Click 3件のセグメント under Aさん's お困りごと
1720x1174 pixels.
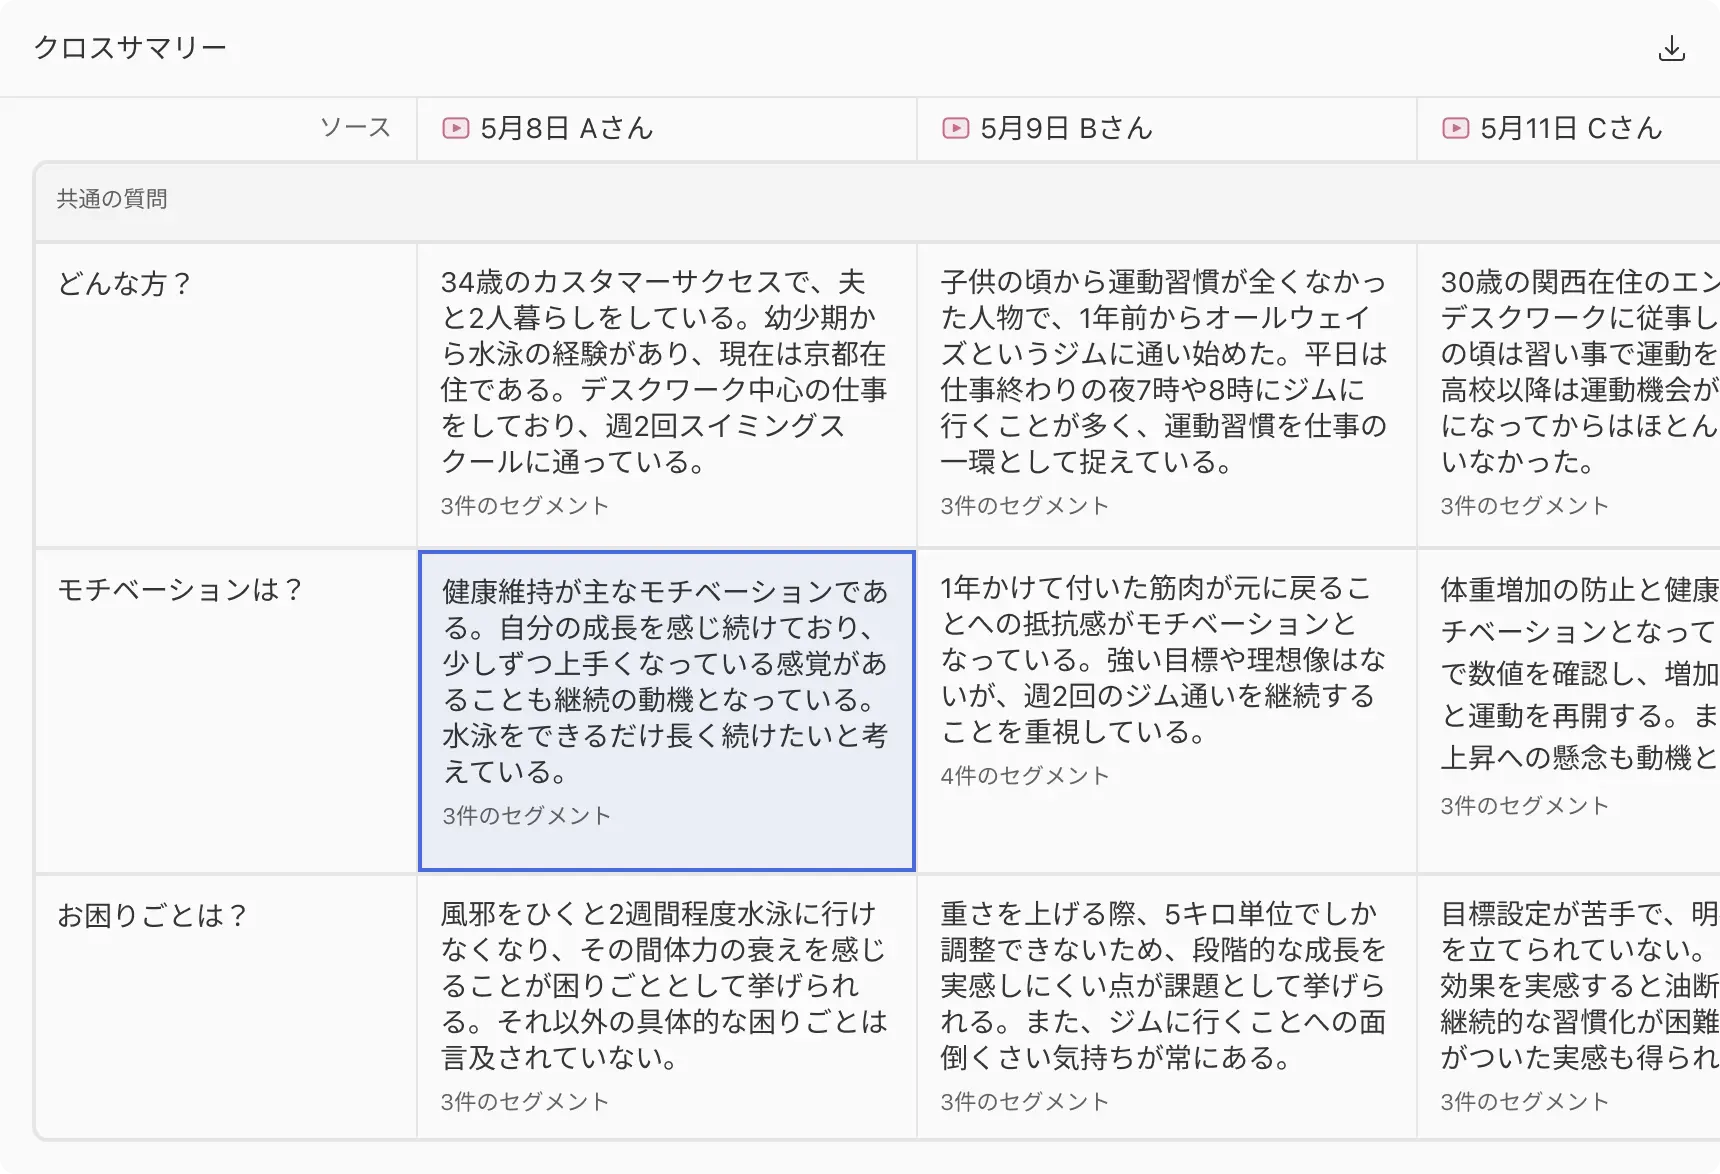pos(525,1102)
